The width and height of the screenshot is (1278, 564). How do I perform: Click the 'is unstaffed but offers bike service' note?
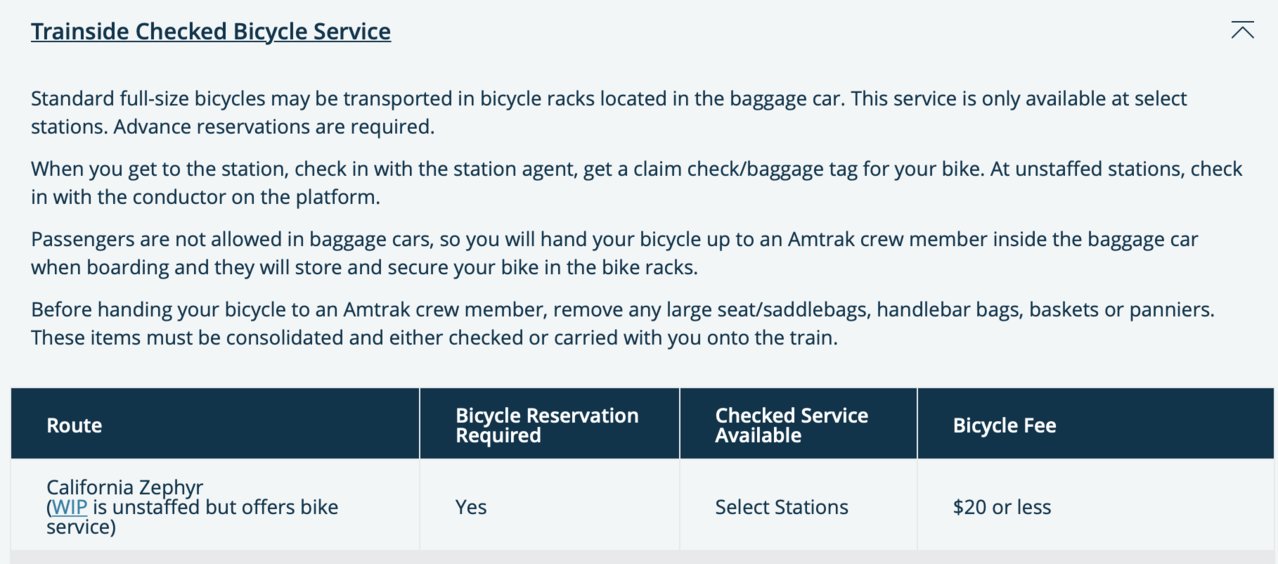pyautogui.click(x=192, y=516)
